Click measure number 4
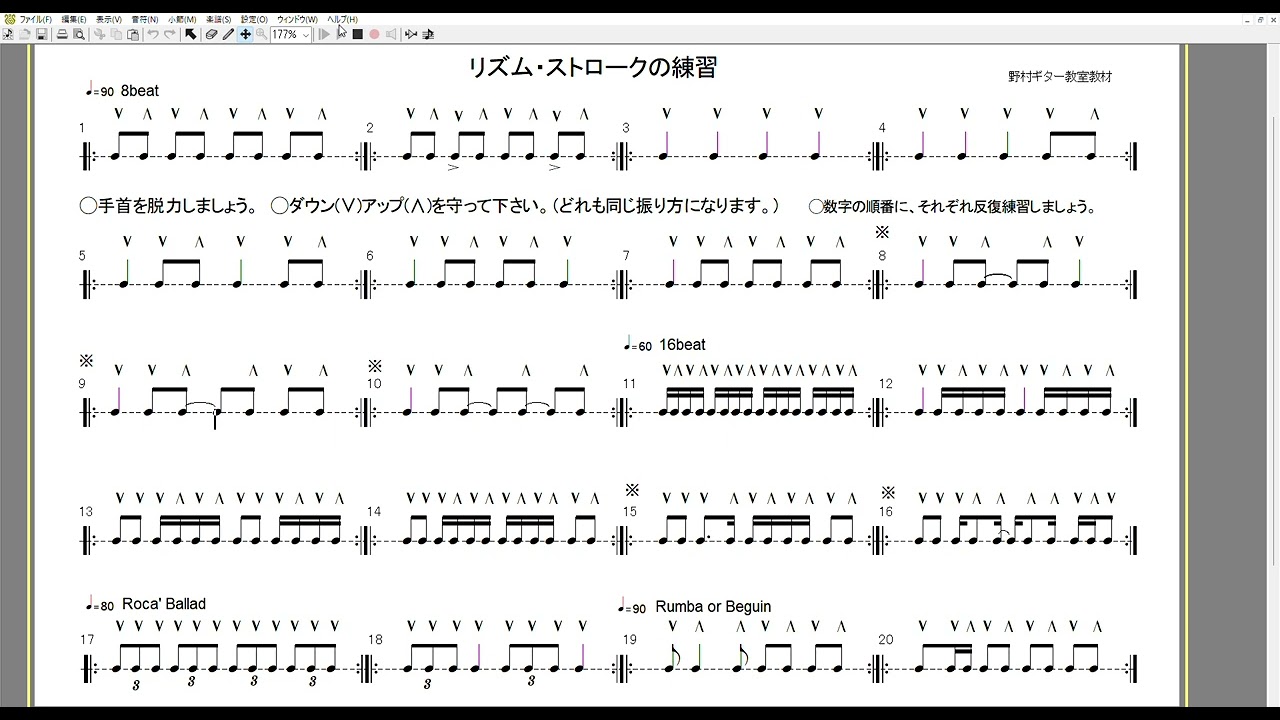 pos(882,128)
